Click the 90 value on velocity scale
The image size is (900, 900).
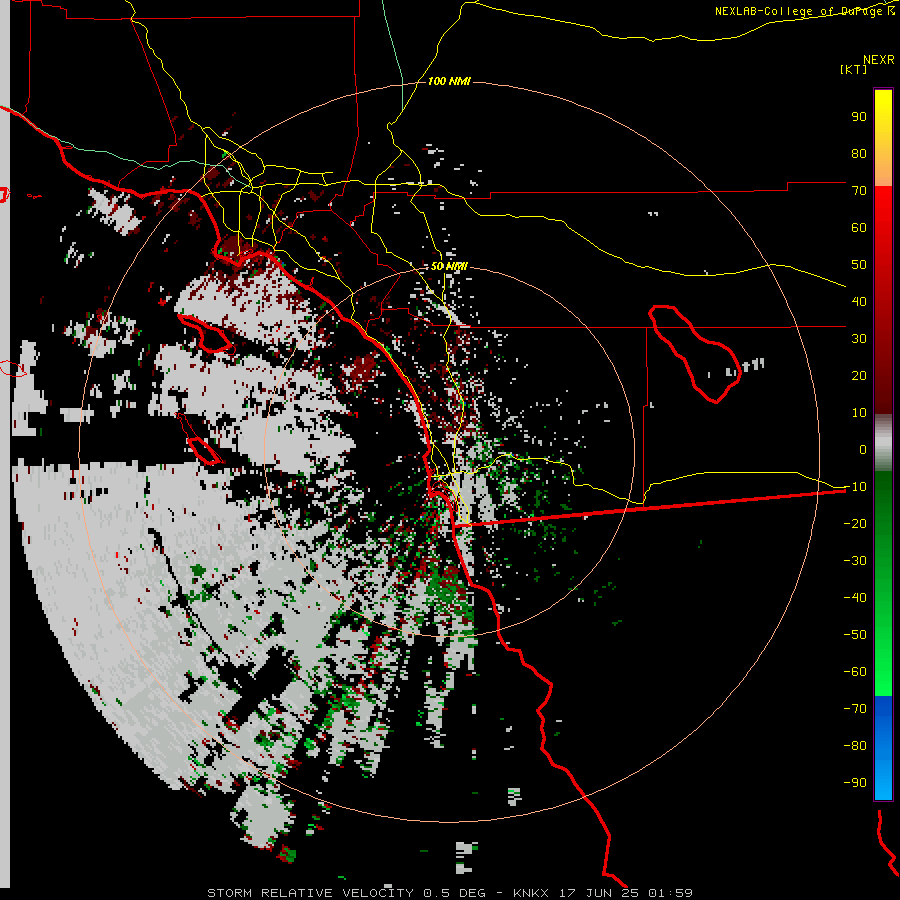859,117
